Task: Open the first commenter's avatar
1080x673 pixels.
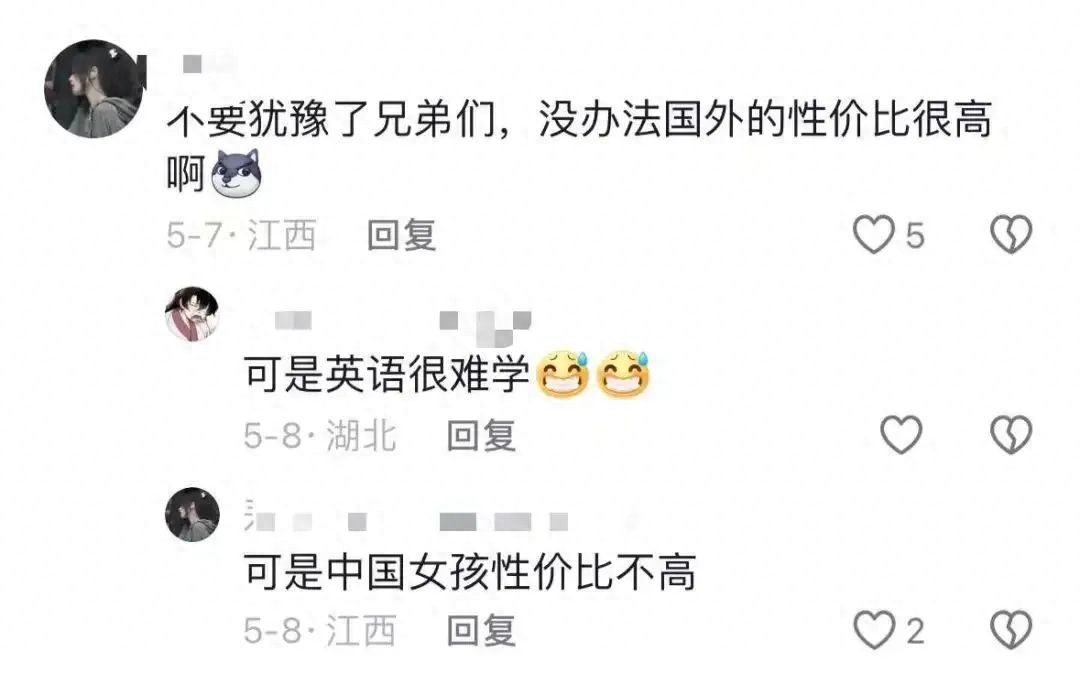Action: click(94, 88)
